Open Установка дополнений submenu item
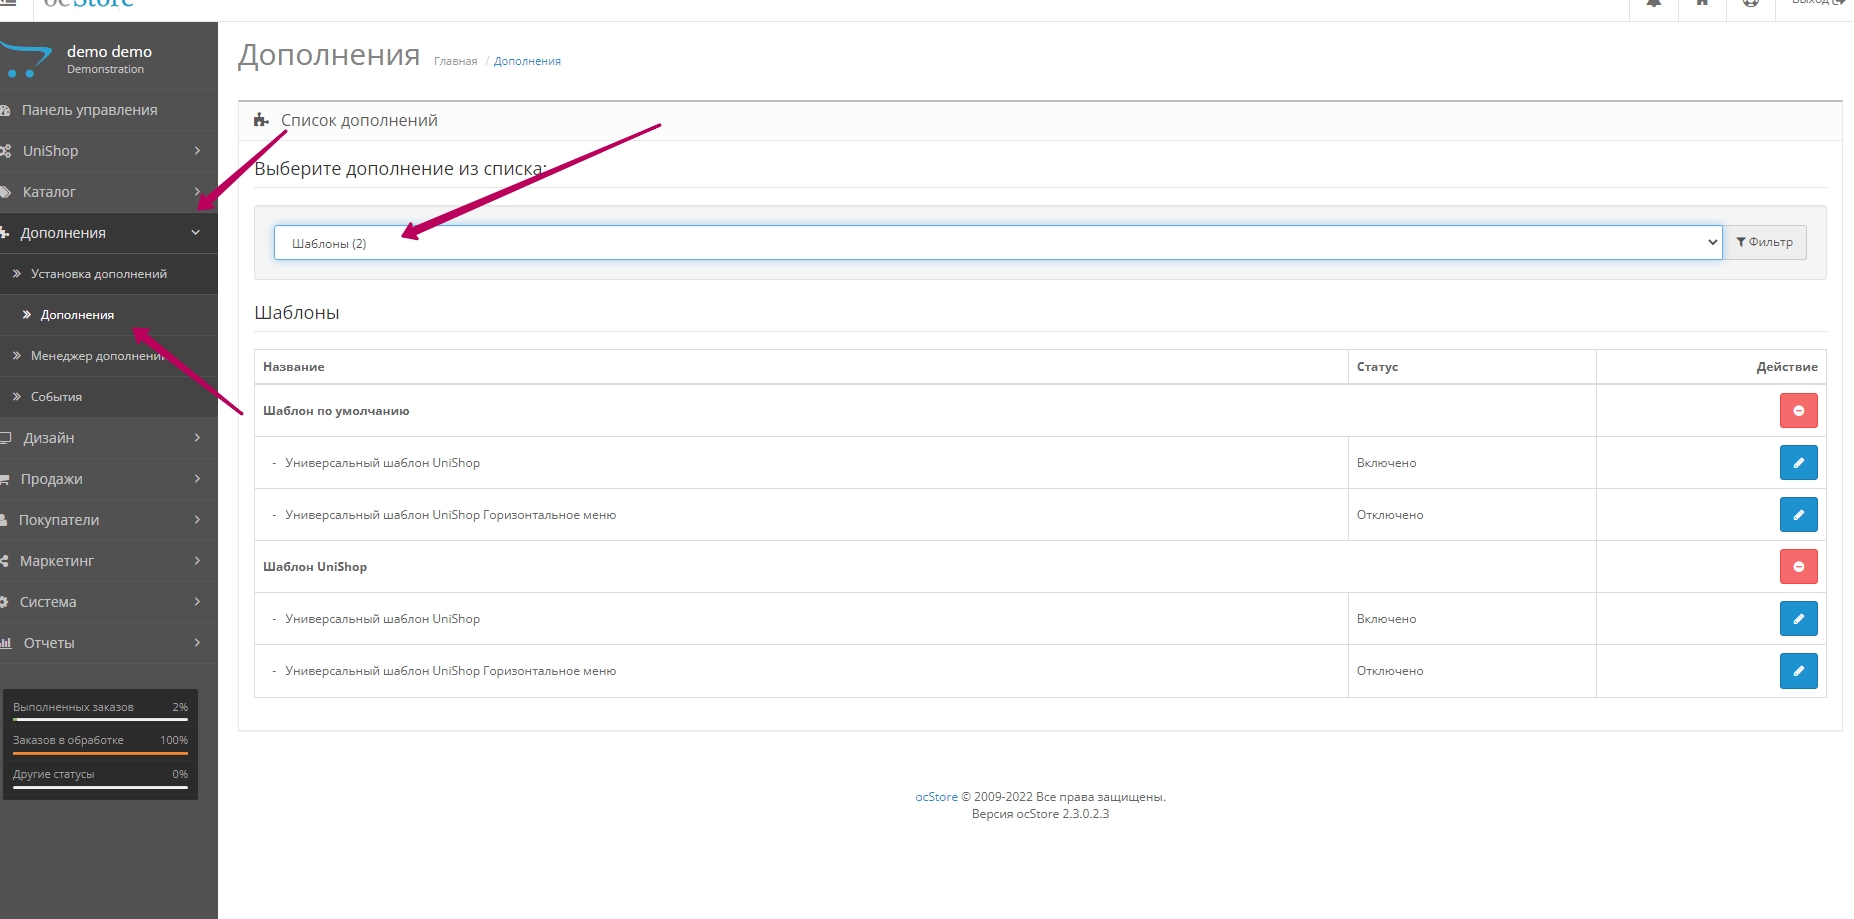 click(x=98, y=274)
